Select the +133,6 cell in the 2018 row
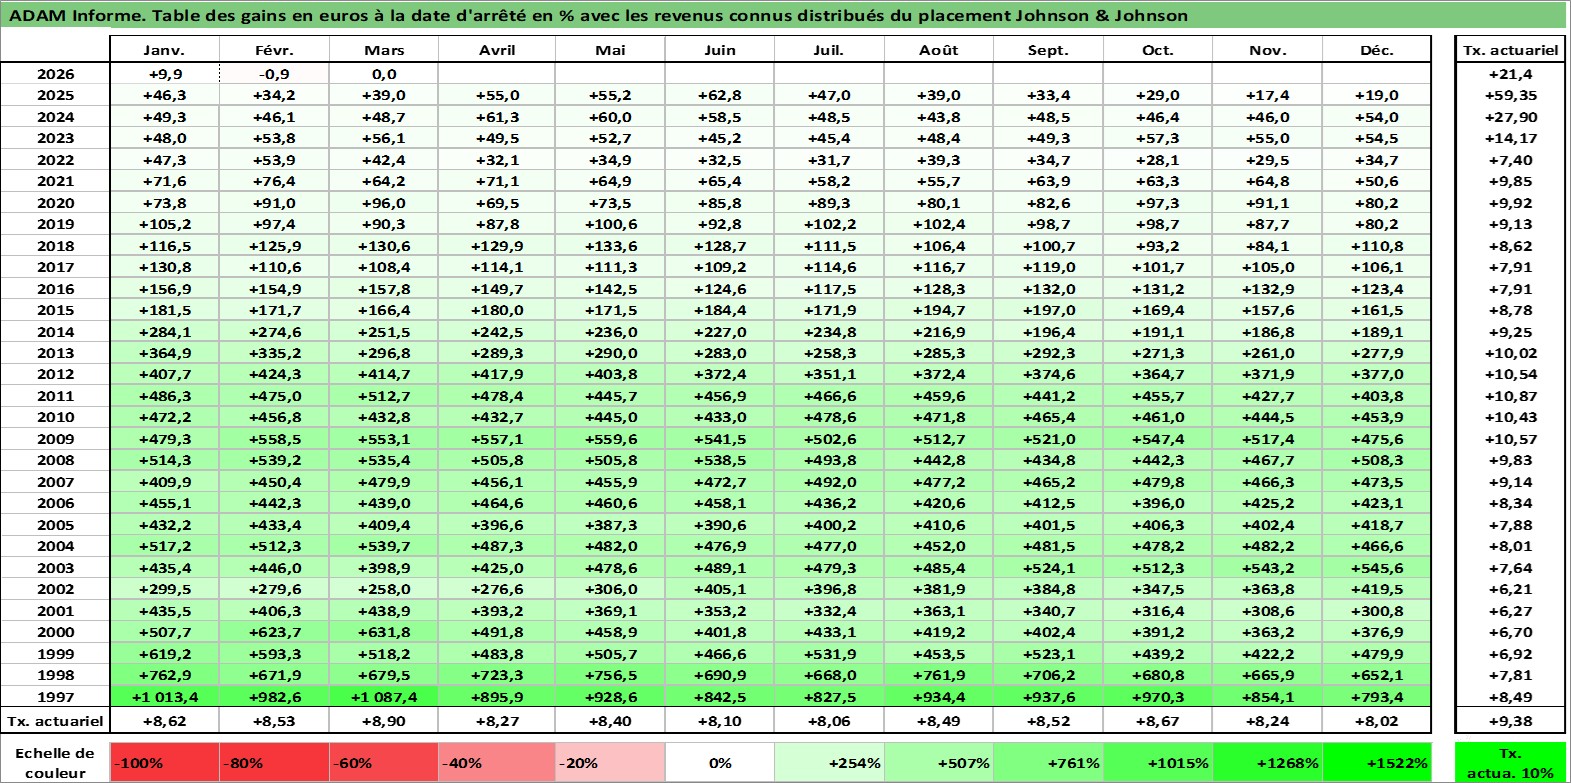The height and width of the screenshot is (783, 1571). (x=610, y=246)
